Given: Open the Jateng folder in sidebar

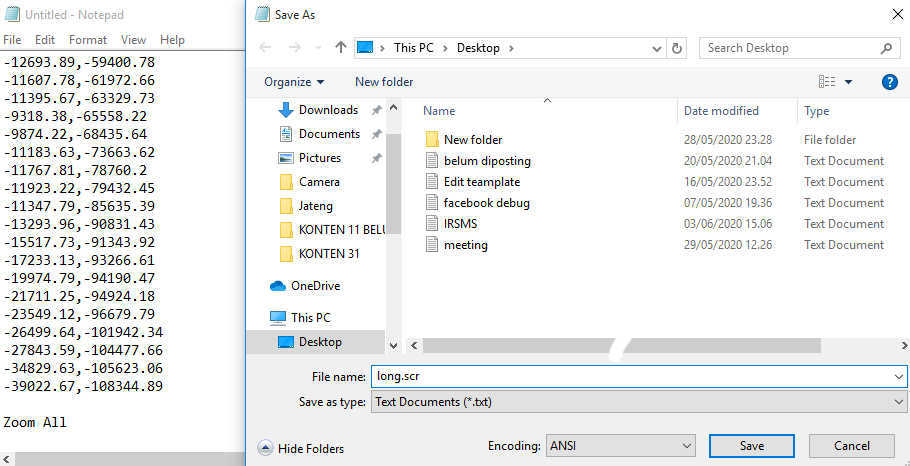Looking at the screenshot, I should pos(316,206).
